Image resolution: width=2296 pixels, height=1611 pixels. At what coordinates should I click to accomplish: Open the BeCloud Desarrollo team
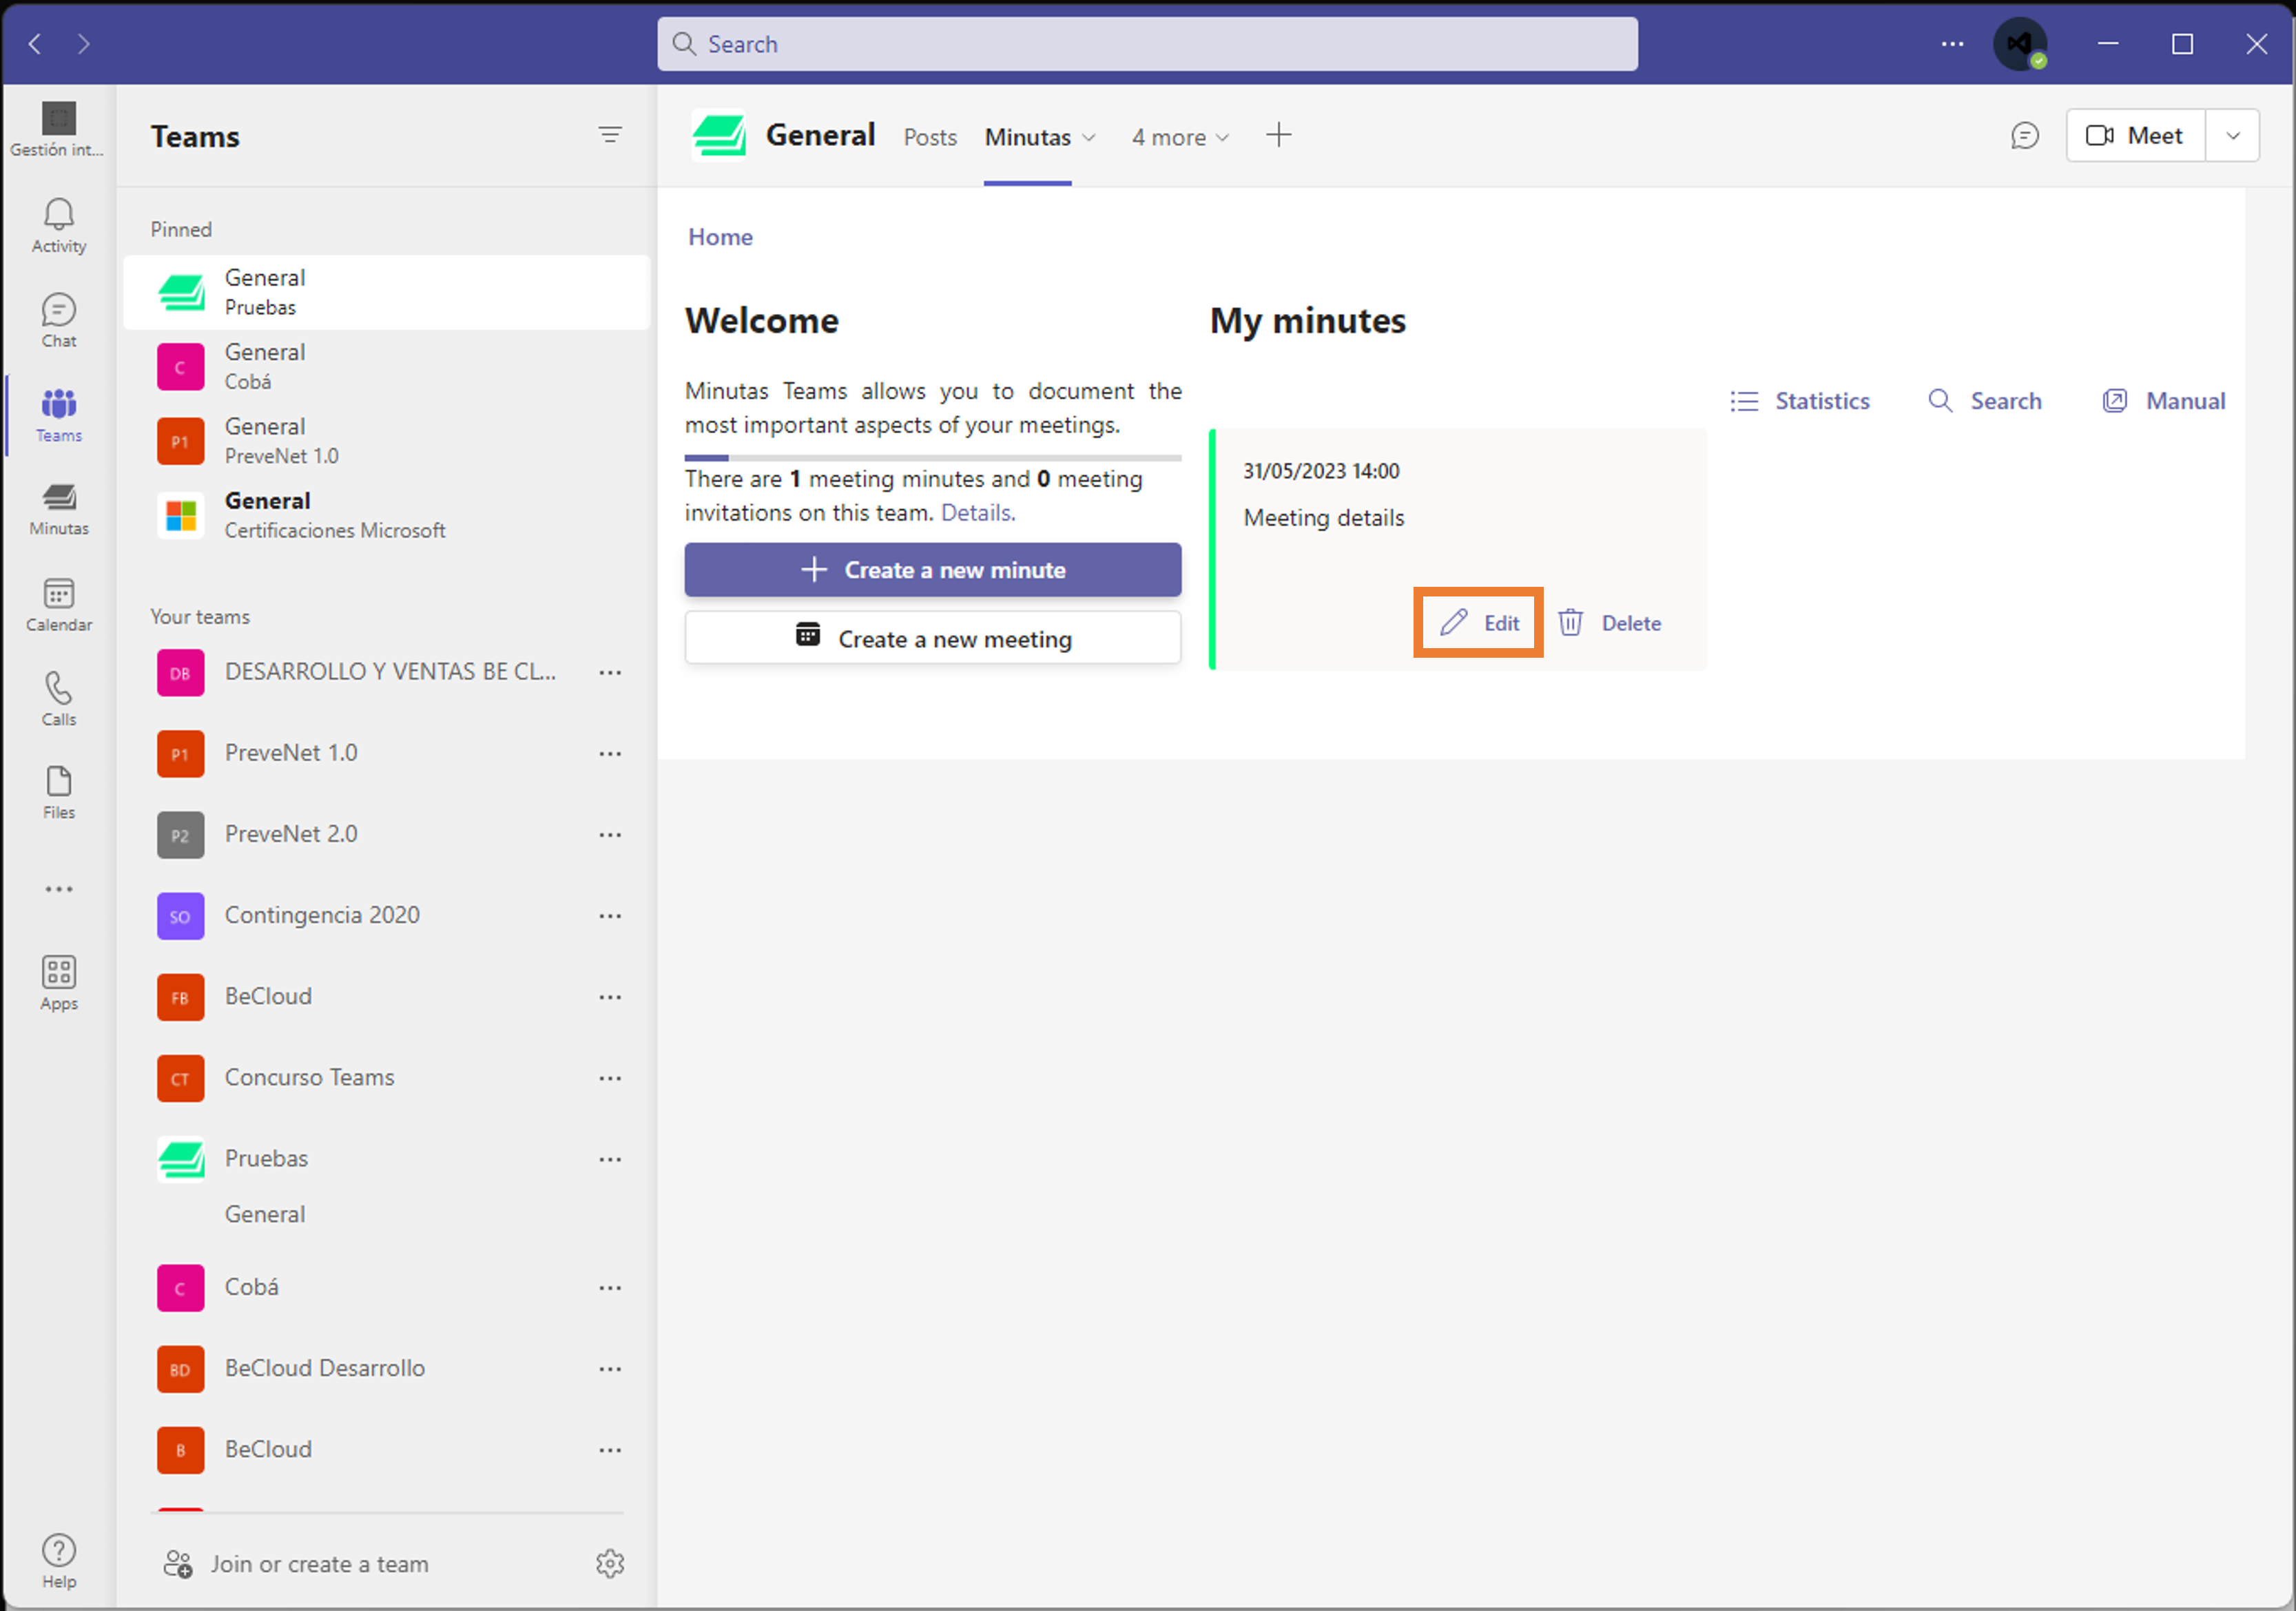pyautogui.click(x=387, y=1369)
